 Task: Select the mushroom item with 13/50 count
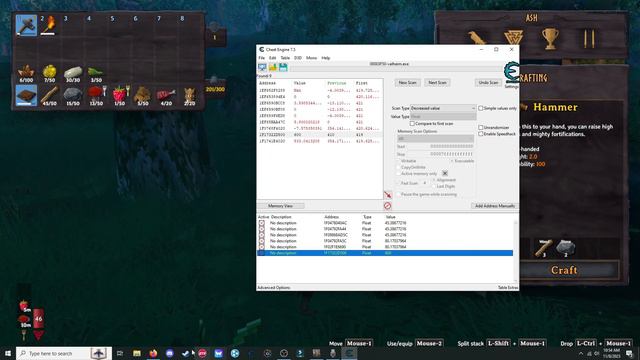click(x=96, y=96)
